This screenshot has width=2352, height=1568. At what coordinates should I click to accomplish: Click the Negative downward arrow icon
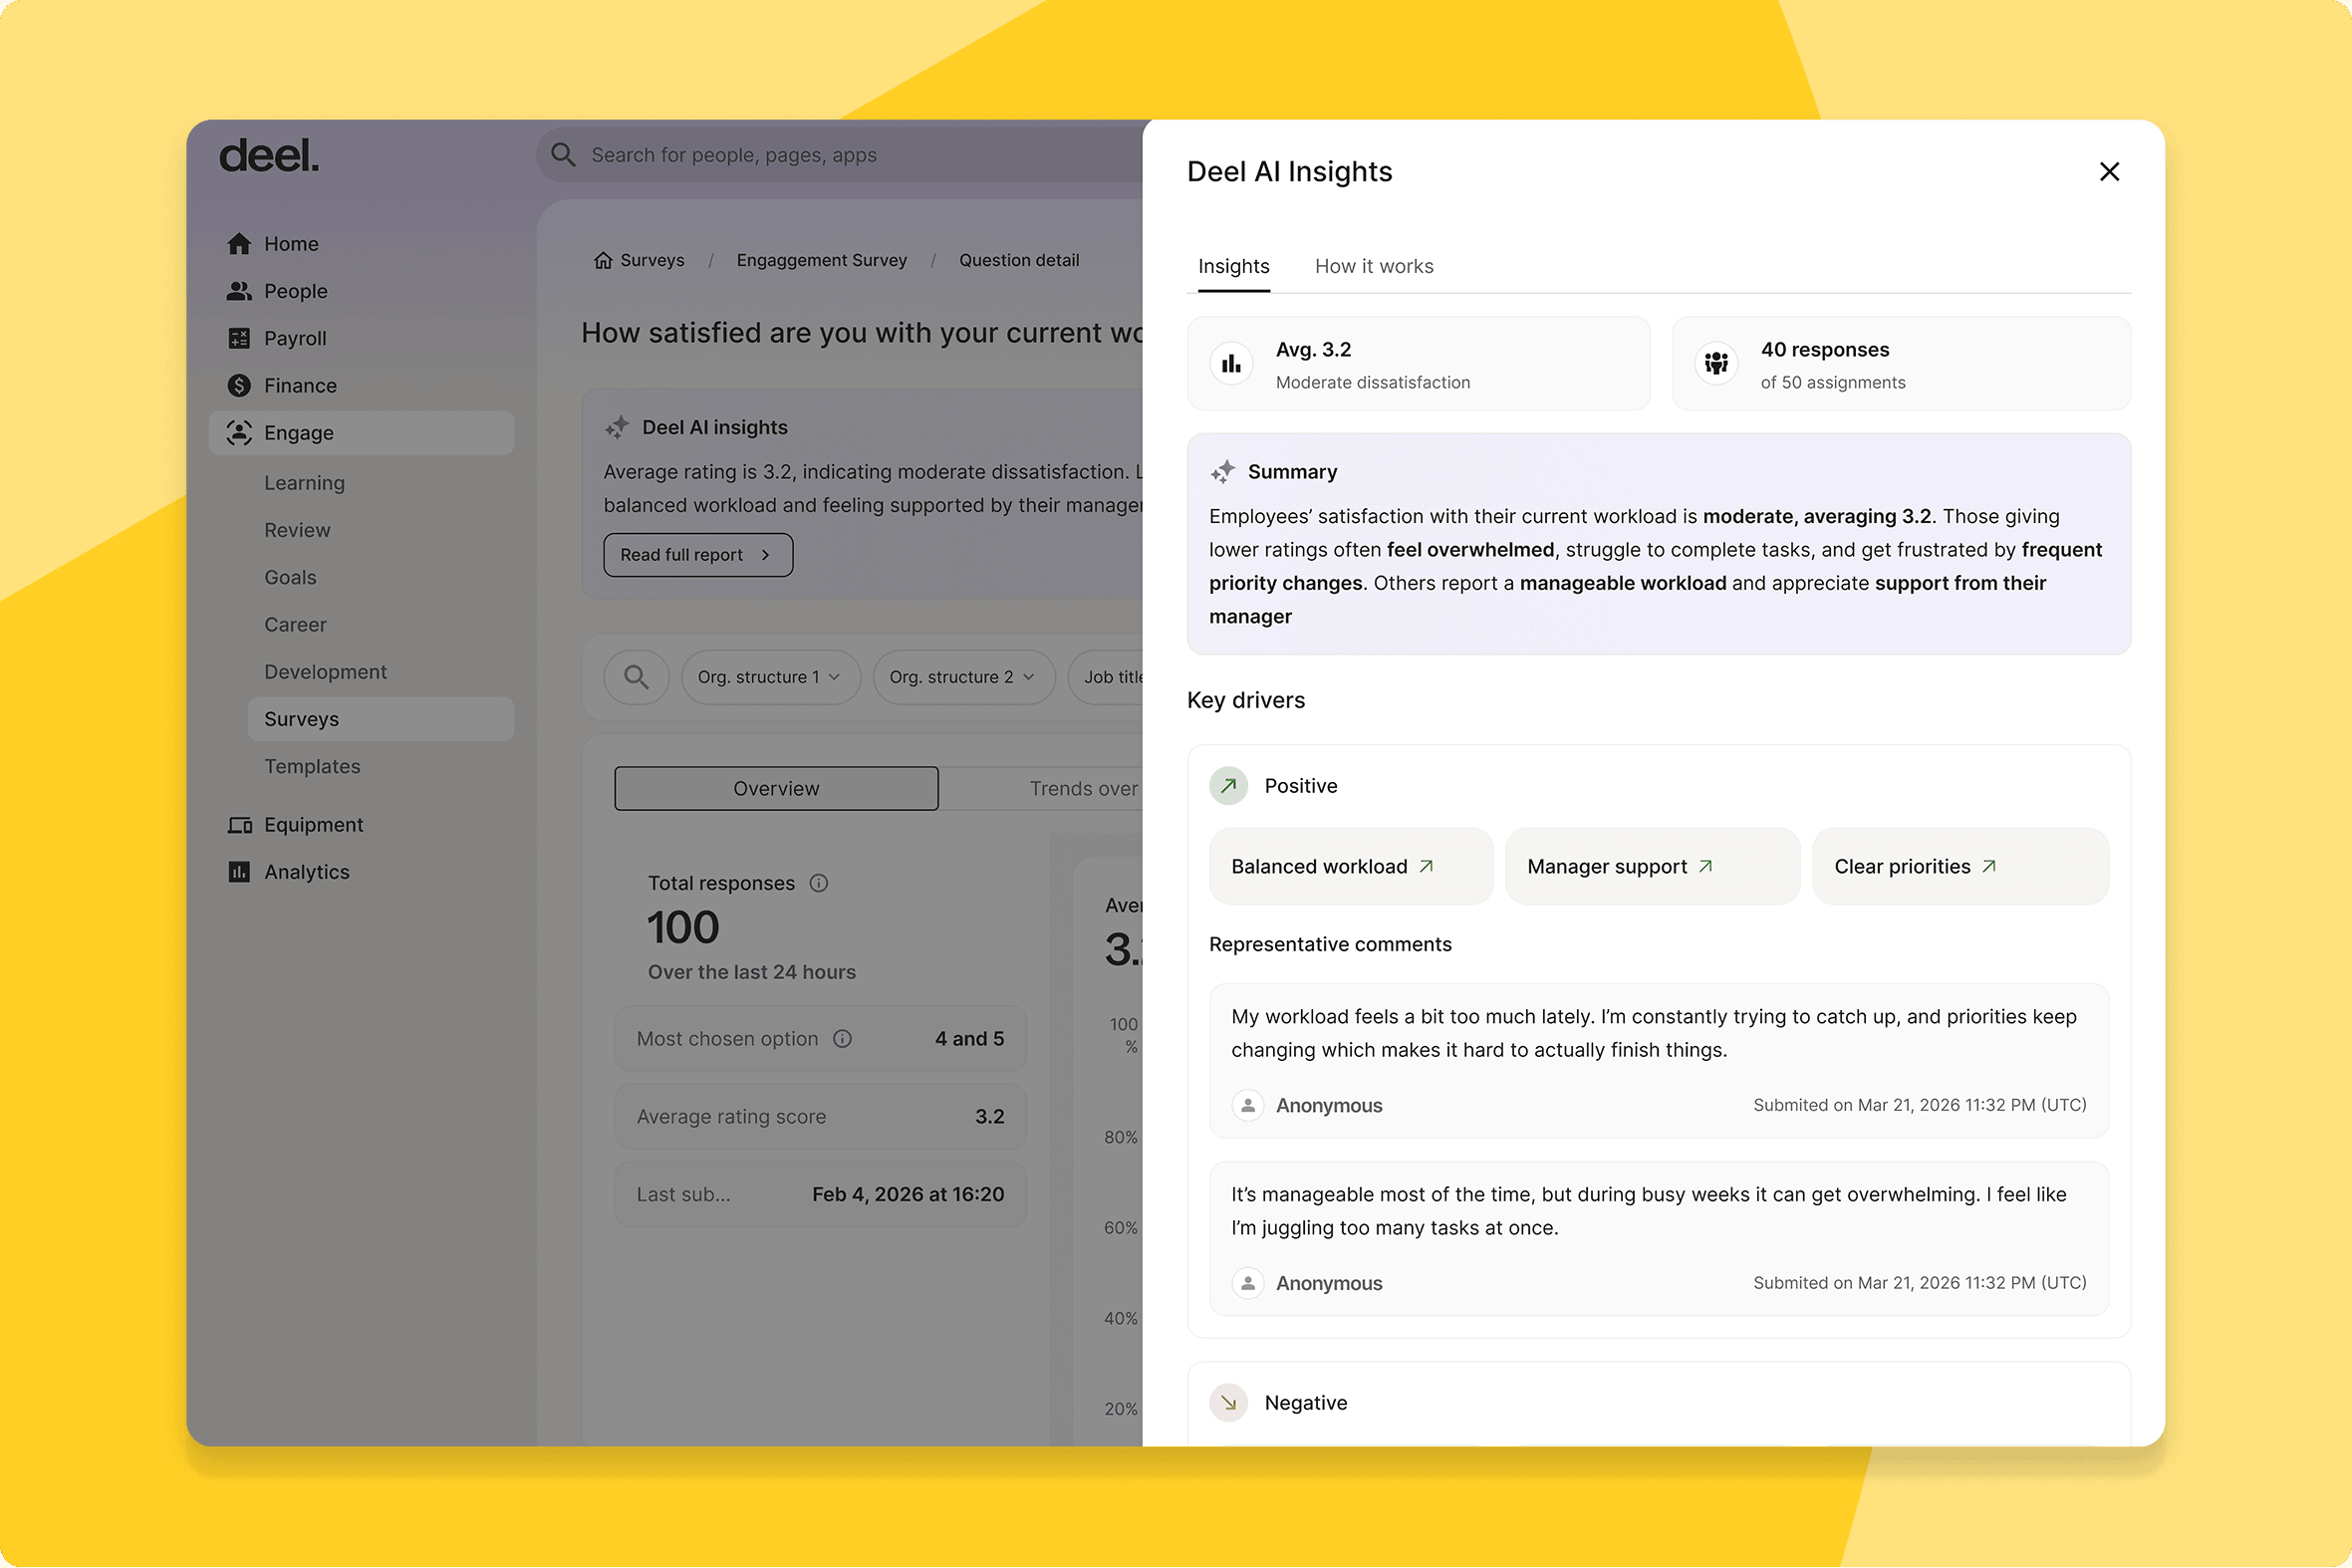tap(1228, 1403)
